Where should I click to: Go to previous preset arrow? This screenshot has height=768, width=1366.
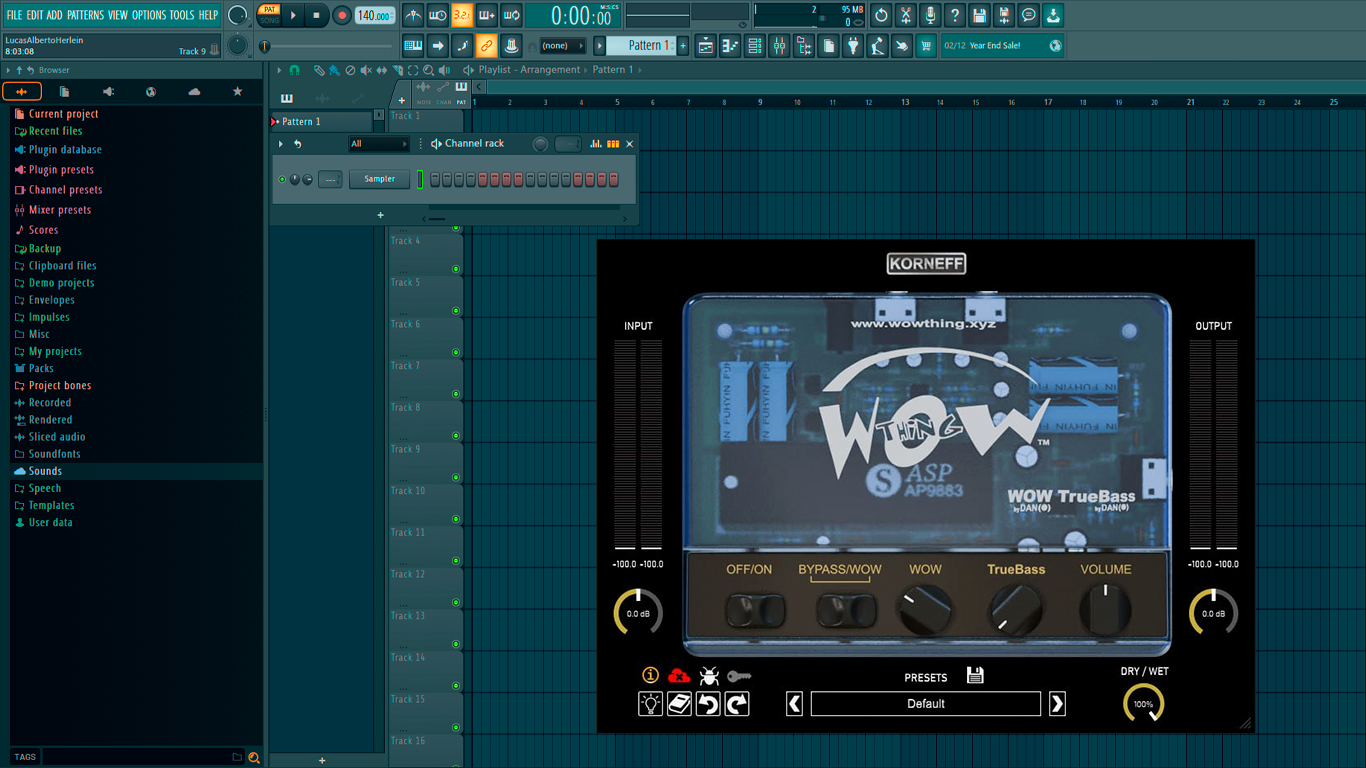click(795, 704)
